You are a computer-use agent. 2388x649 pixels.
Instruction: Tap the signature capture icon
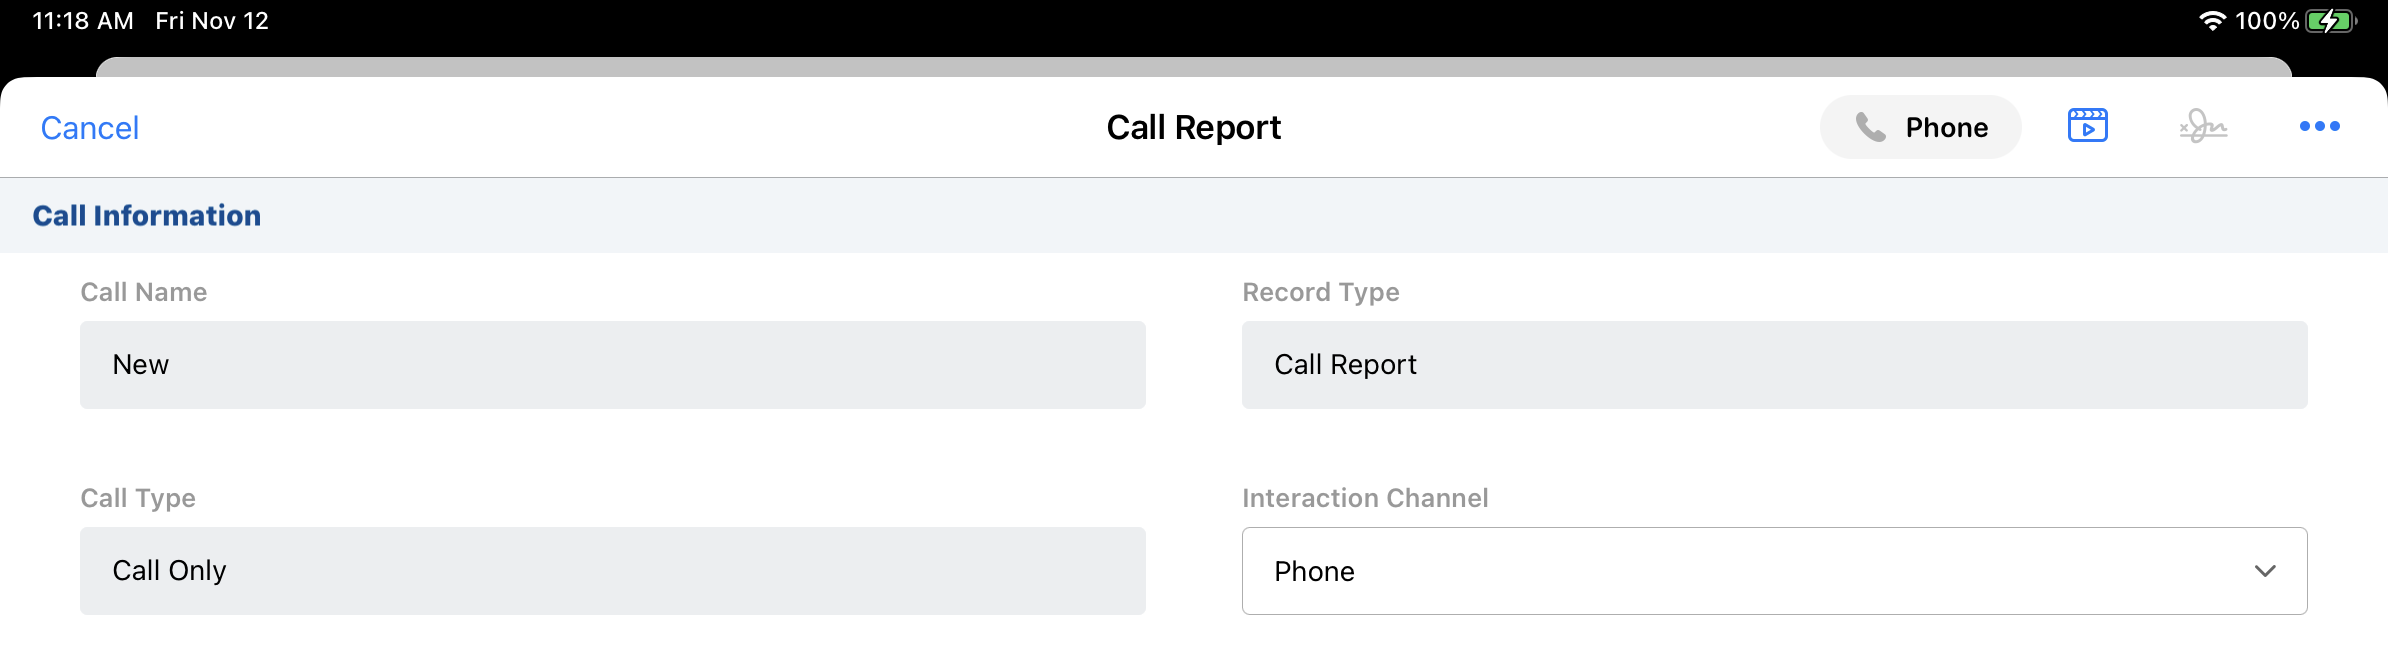(2203, 127)
